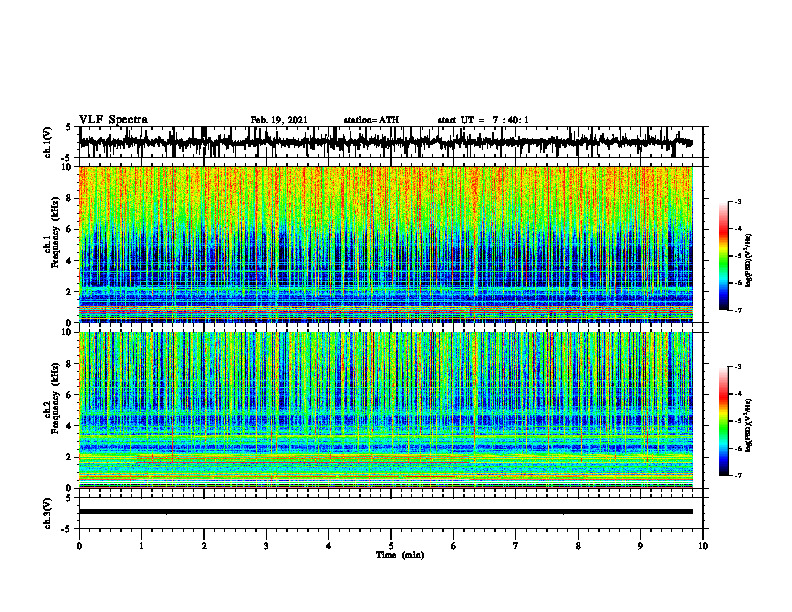Screen dimensions: 792x612
Task: Click the 4 kHz tick on ch.2 frequency axis
Action: tap(71, 426)
